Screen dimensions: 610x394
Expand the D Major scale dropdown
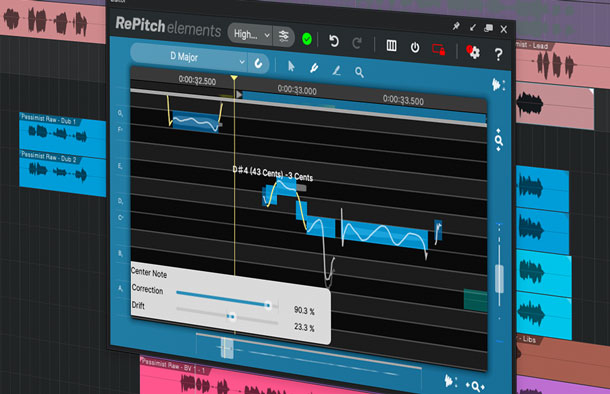(x=189, y=58)
